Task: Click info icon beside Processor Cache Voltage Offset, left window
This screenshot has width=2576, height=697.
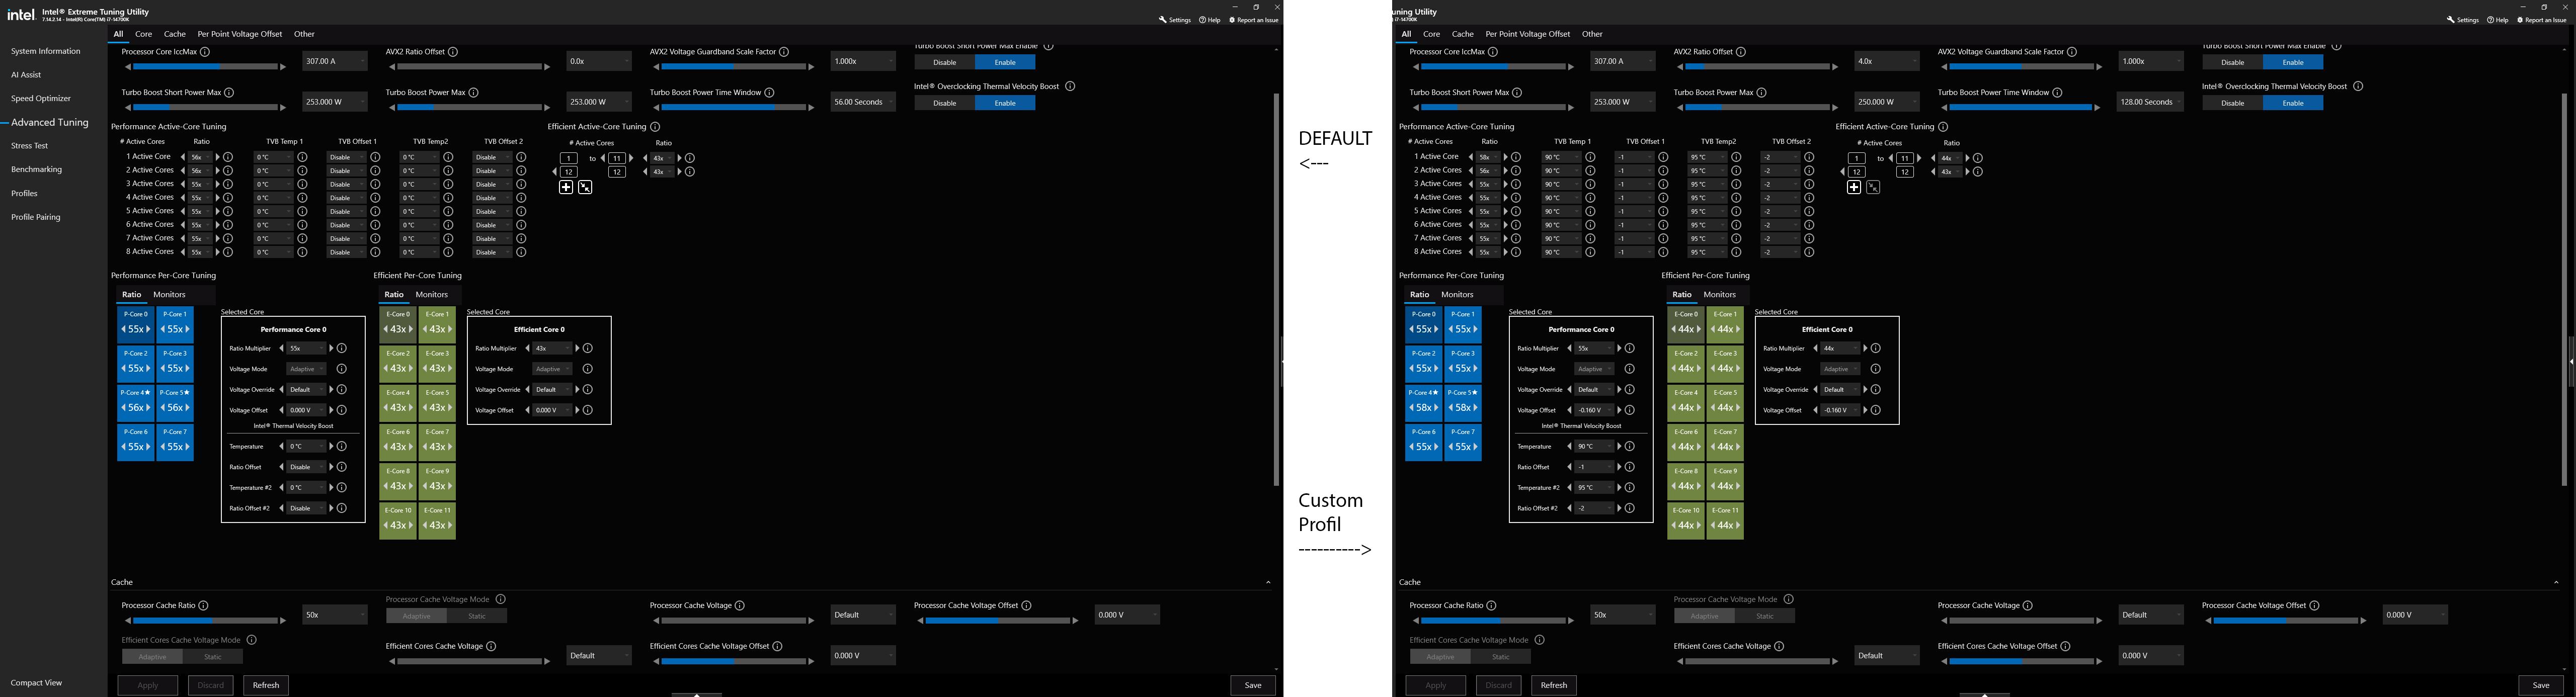Action: coord(1026,606)
